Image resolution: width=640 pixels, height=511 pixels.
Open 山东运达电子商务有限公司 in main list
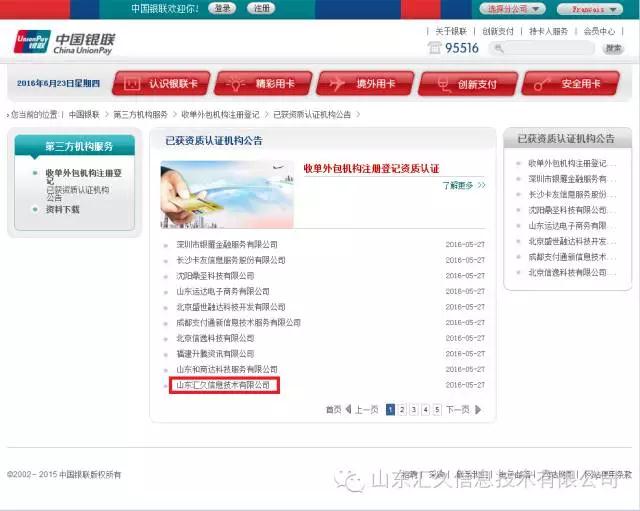[223, 291]
